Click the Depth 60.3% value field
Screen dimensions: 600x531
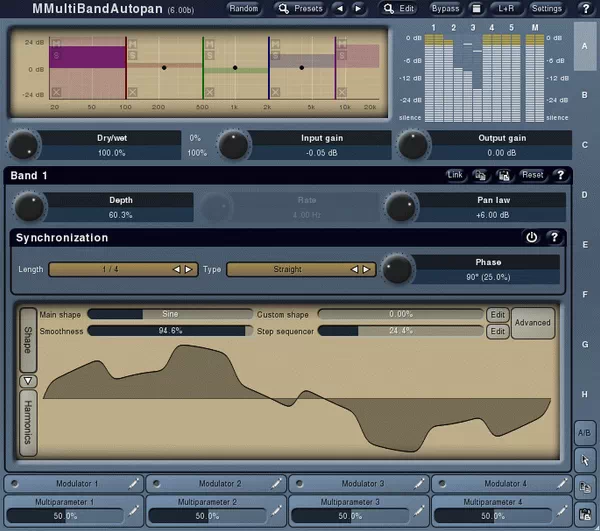tap(120, 215)
